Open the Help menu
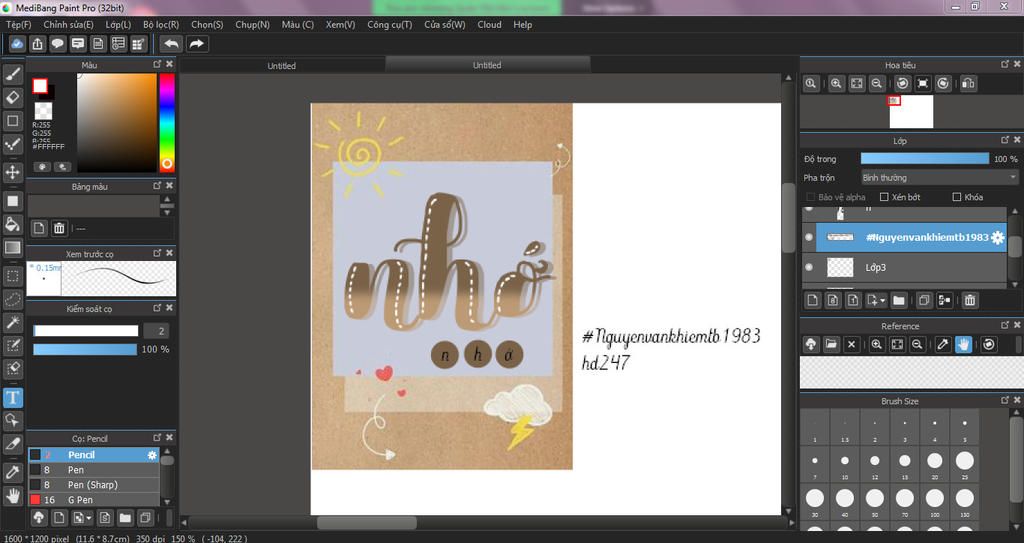 (x=522, y=24)
